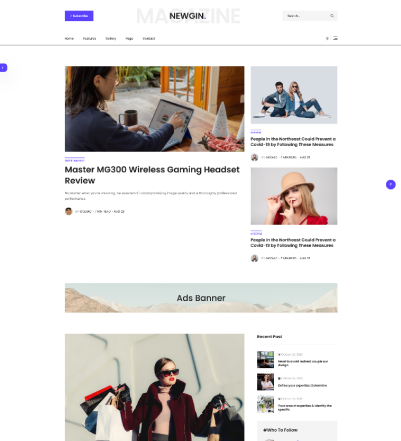Open the Contact menu item

tap(149, 39)
